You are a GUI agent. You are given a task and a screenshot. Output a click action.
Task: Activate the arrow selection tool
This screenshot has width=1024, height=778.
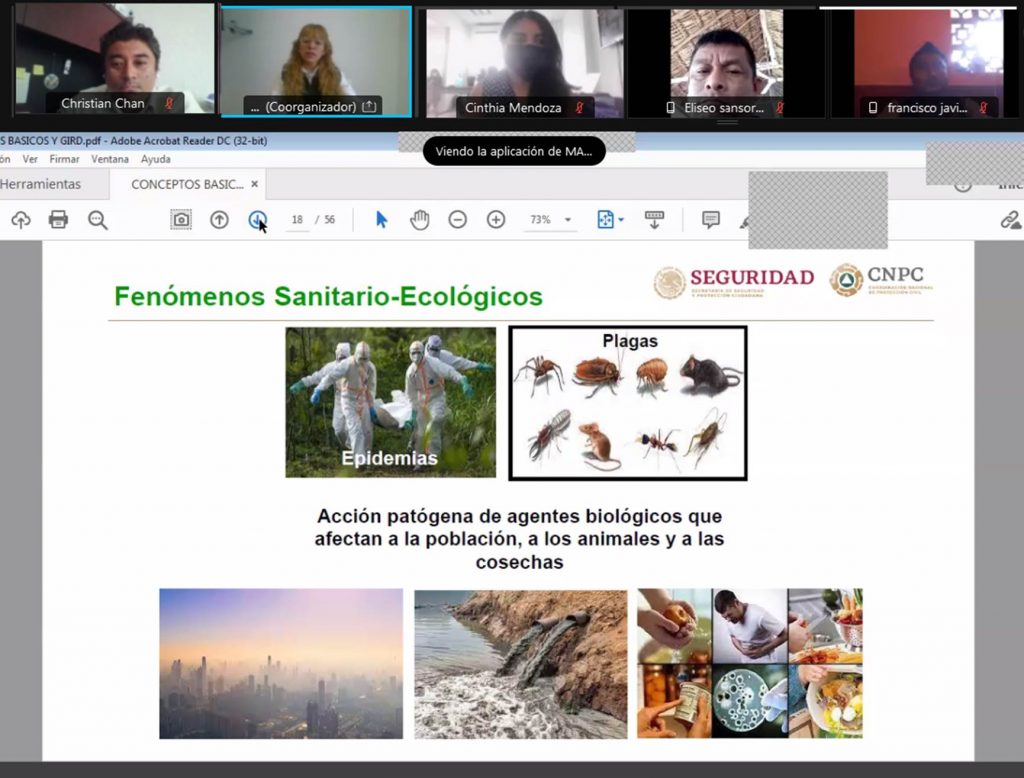(x=381, y=220)
